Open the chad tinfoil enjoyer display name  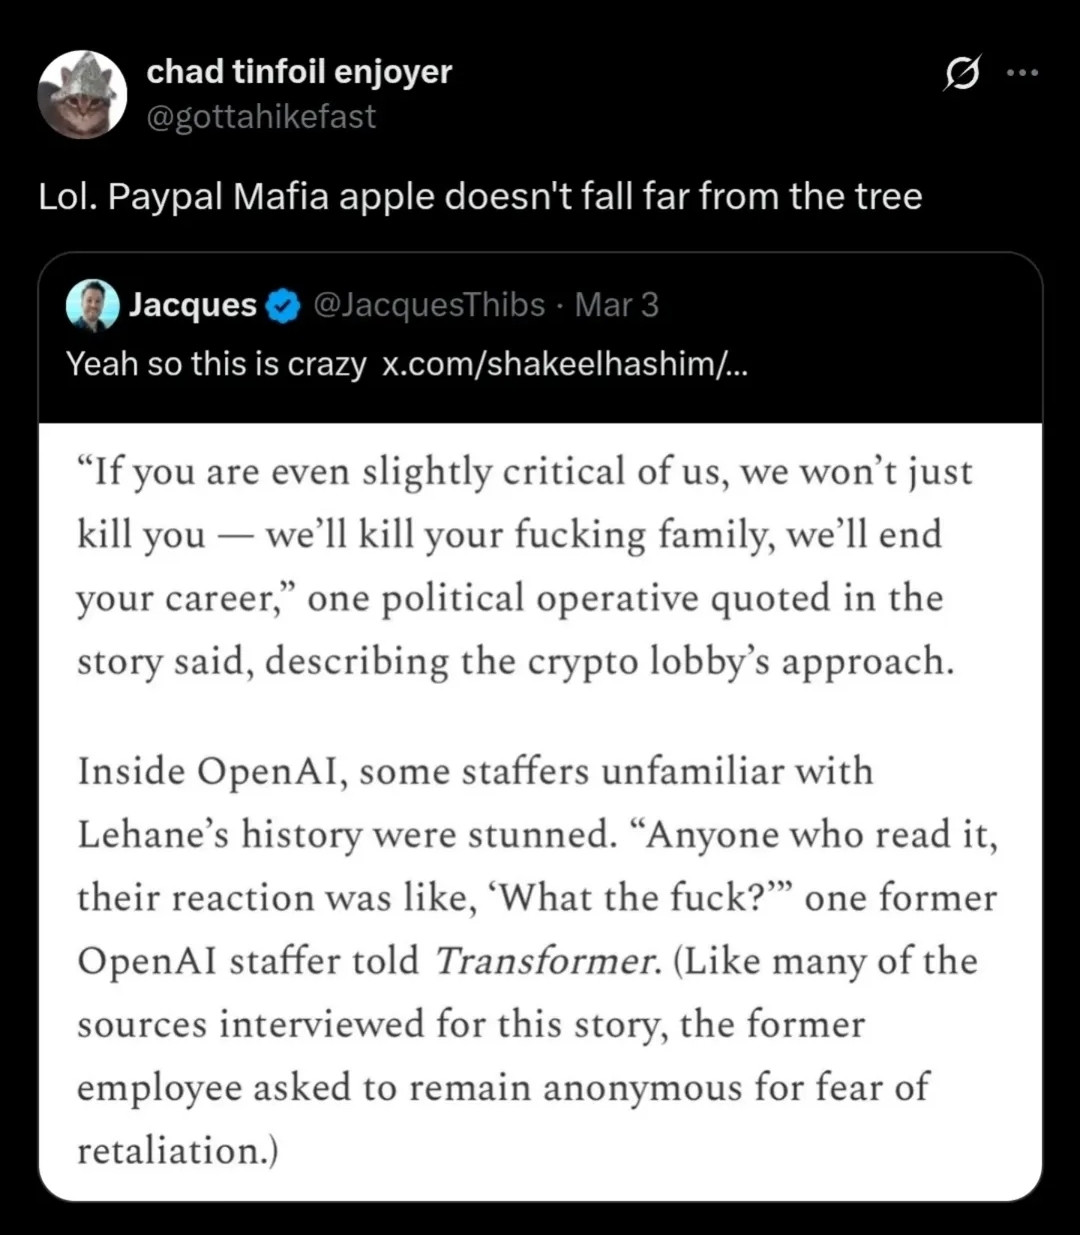(x=299, y=72)
